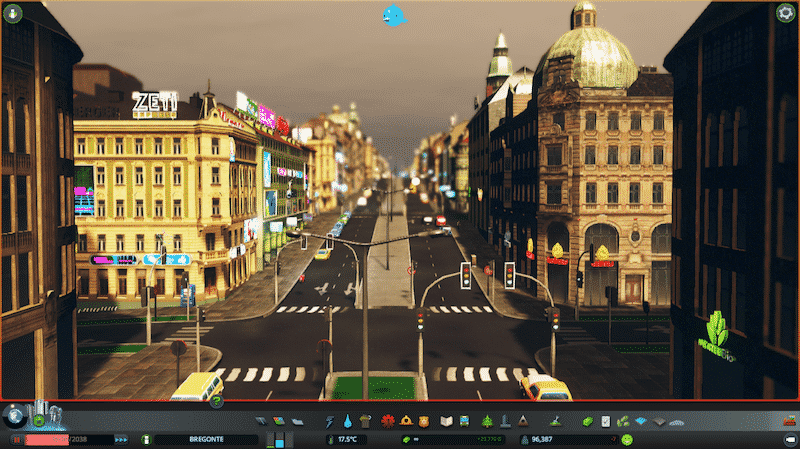Open the Education buildings menu
Screen dimensions: 800x449
pos(447,421)
